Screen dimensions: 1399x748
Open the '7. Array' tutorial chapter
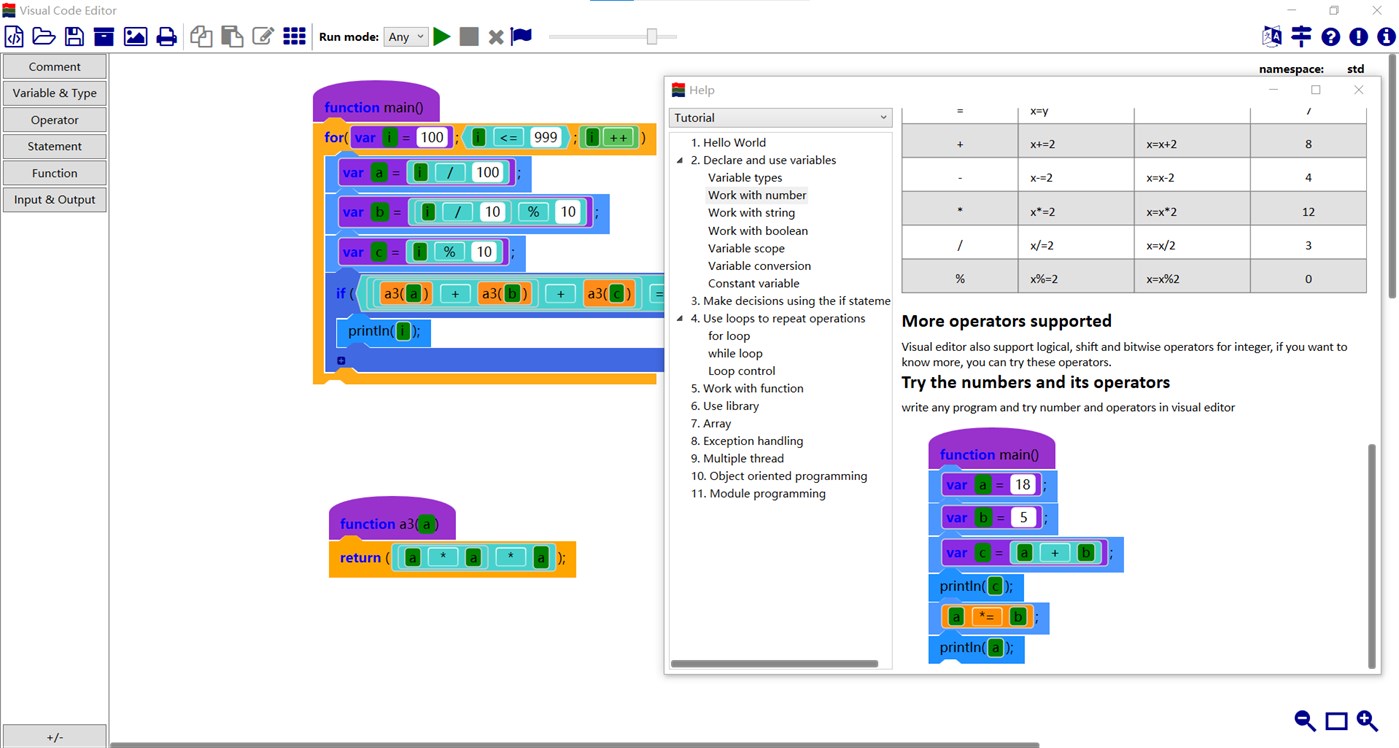[712, 423]
